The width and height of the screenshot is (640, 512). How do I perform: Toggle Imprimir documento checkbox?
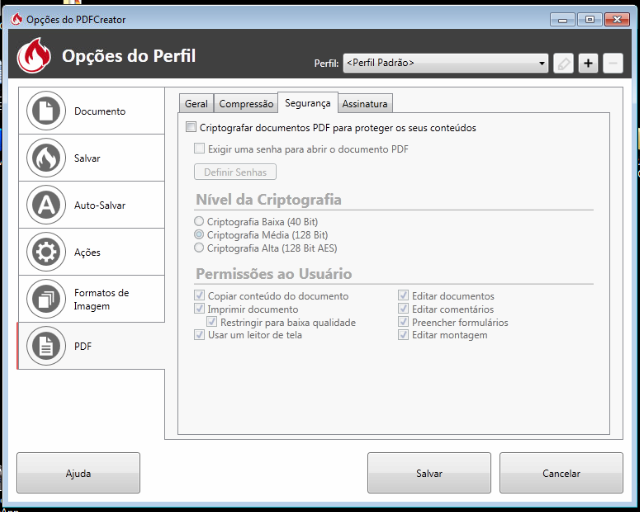click(x=199, y=308)
